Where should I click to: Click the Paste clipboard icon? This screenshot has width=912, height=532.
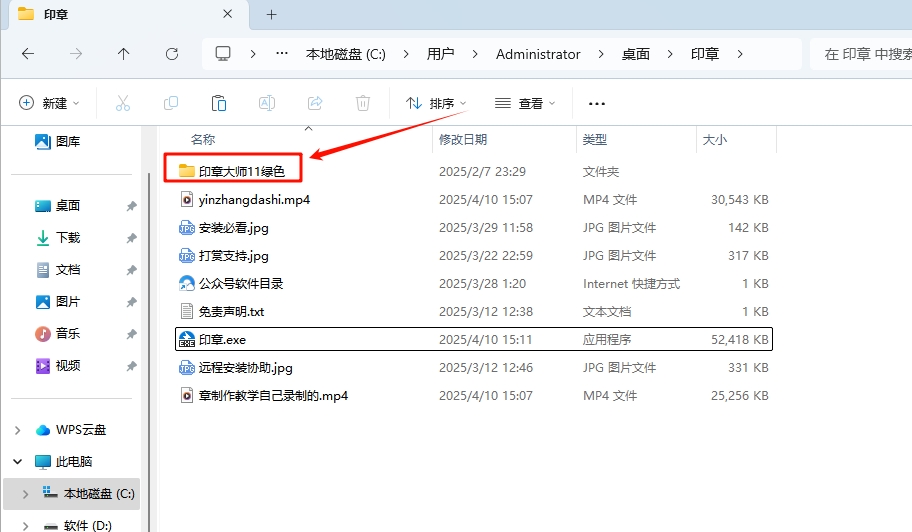pos(219,103)
